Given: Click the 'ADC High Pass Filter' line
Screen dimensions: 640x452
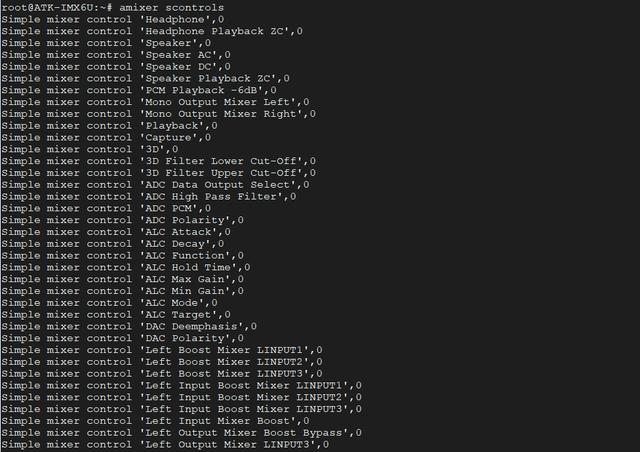Looking at the screenshot, I should click(x=149, y=197).
